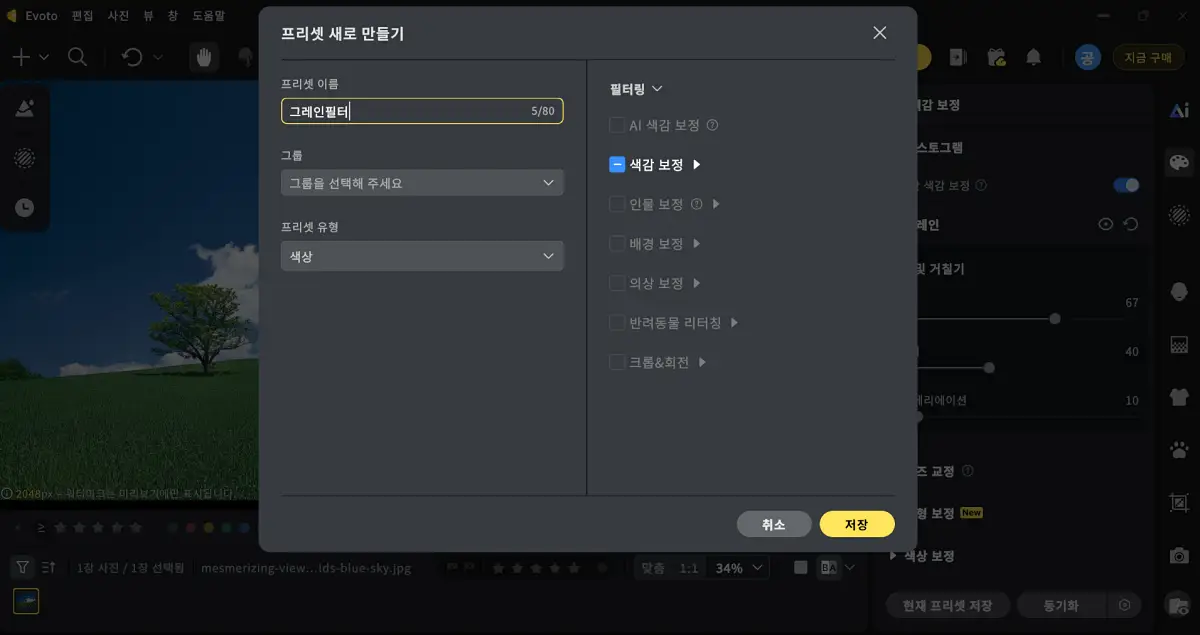
Task: Click the user avatar circle icon
Action: (x=1087, y=57)
